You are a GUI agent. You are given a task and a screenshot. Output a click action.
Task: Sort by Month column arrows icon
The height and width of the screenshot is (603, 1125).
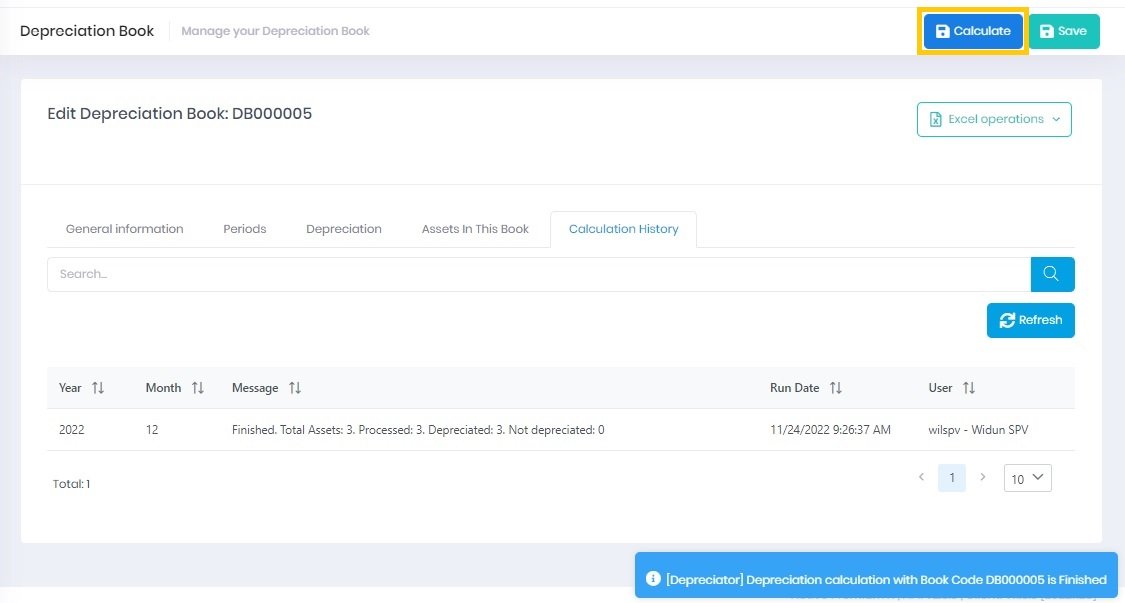[197, 388]
